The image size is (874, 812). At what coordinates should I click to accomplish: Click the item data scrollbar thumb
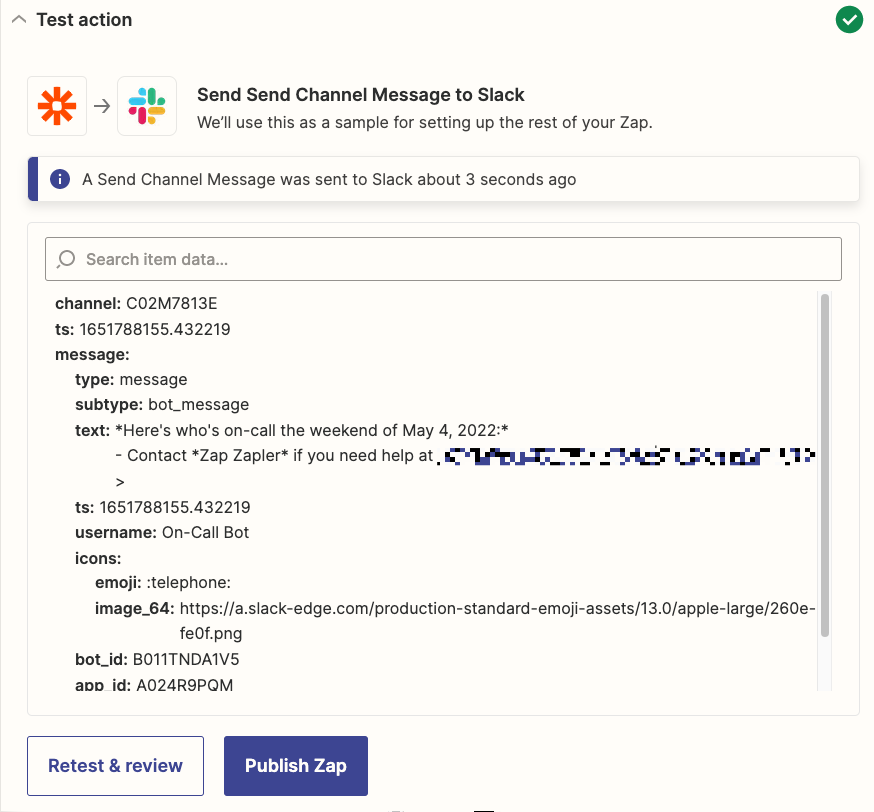pyautogui.click(x=825, y=465)
